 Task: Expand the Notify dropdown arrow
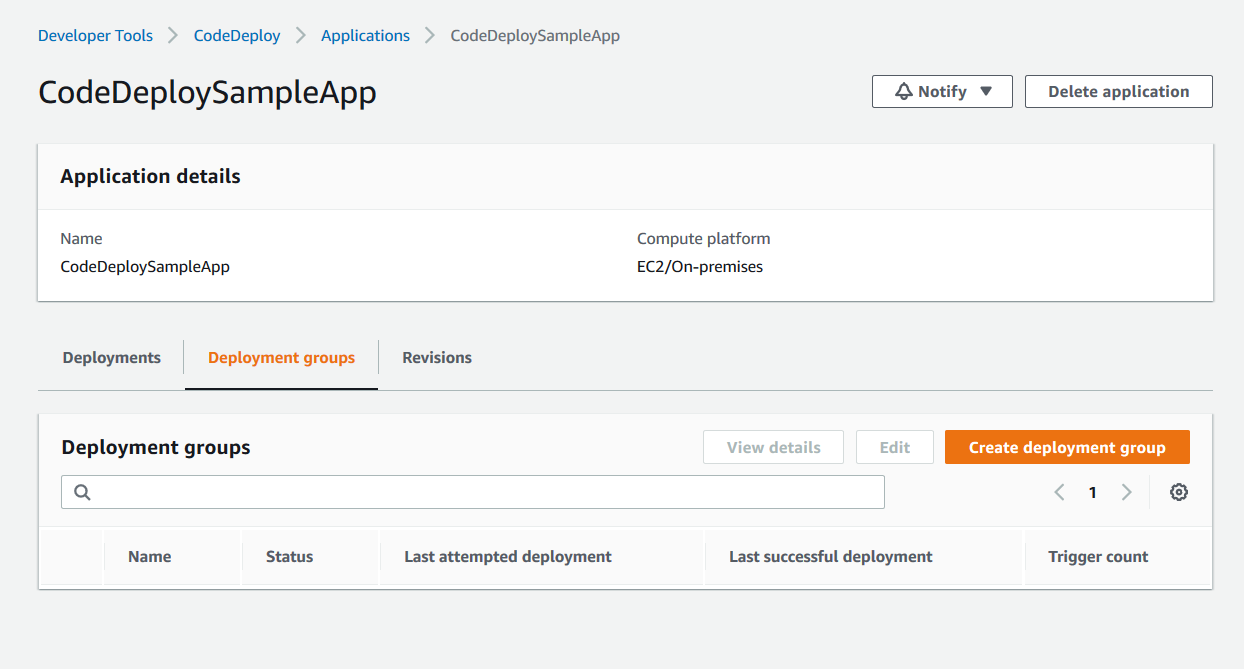pos(986,91)
